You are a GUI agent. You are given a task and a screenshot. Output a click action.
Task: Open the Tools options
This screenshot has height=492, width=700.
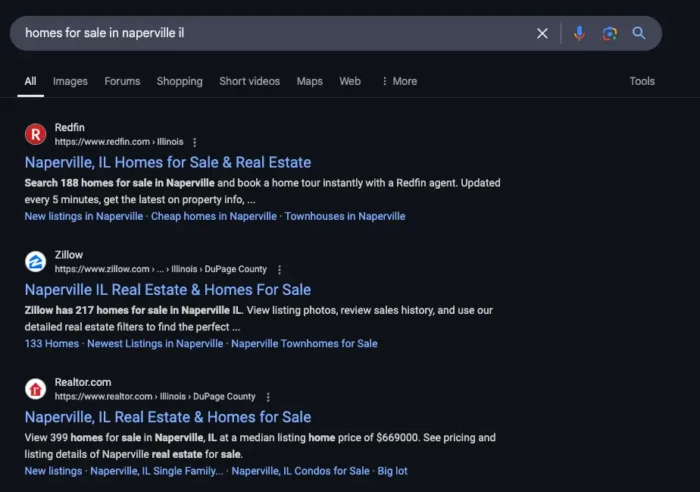click(642, 81)
